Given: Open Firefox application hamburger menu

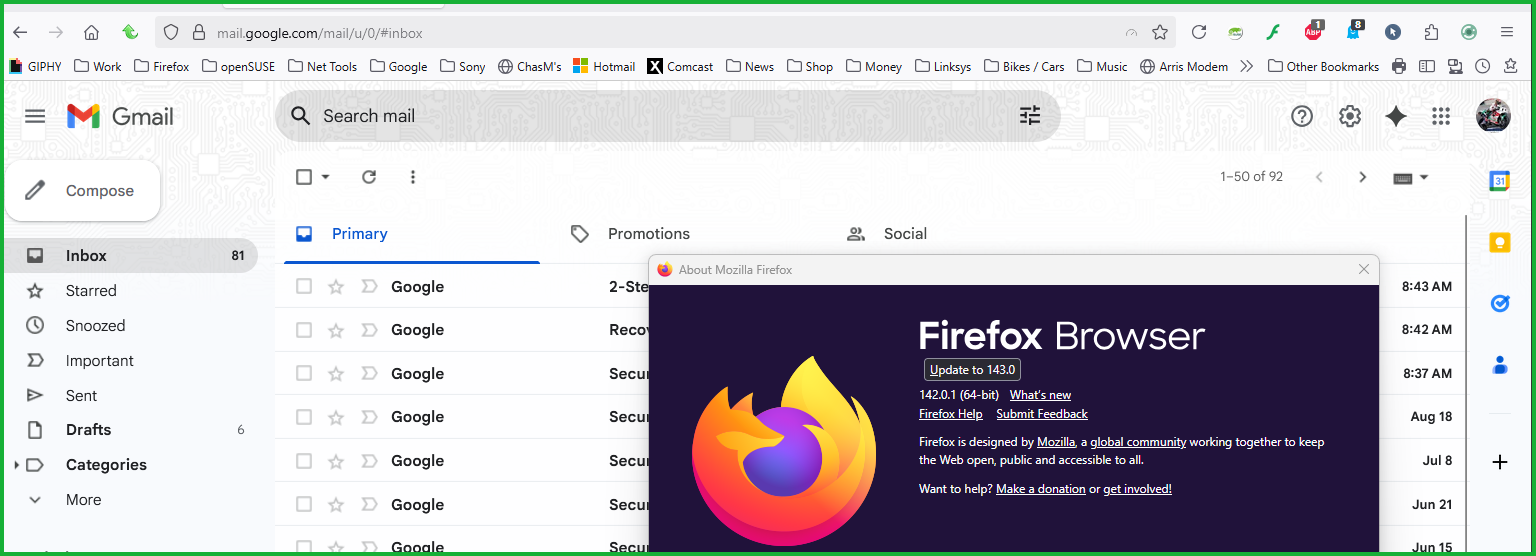Looking at the screenshot, I should point(1507,32).
